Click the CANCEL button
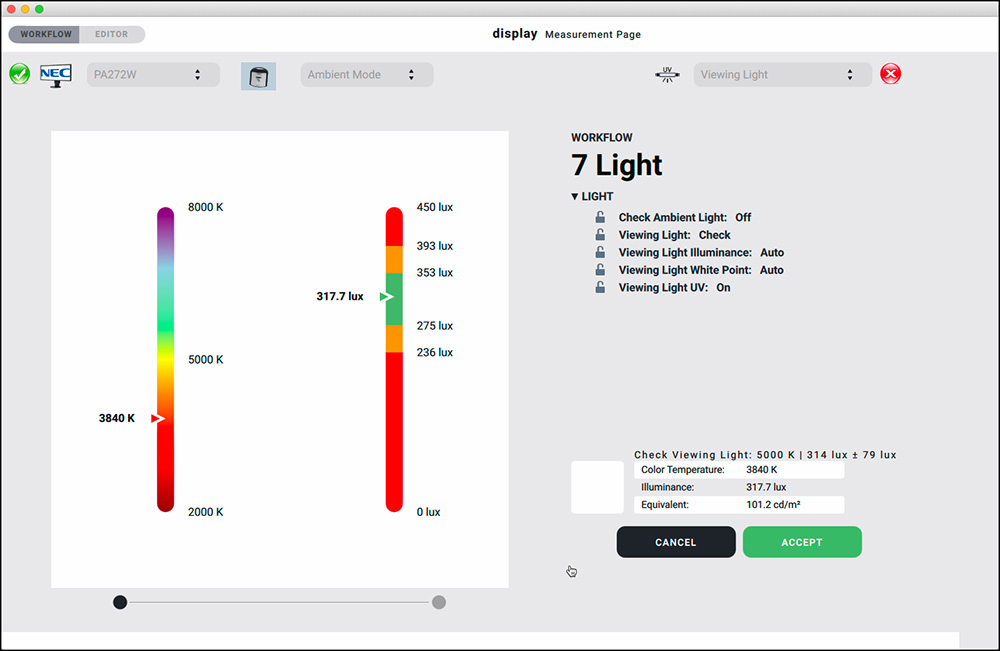 coord(675,542)
